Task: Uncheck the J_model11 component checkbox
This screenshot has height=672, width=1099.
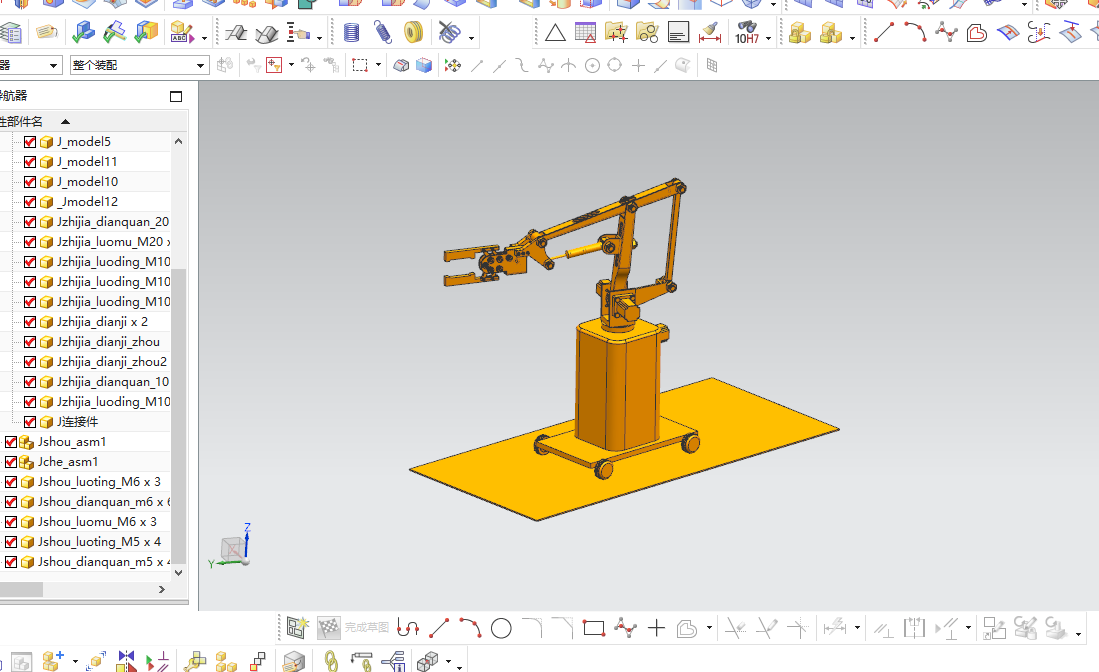Action: pos(29,162)
